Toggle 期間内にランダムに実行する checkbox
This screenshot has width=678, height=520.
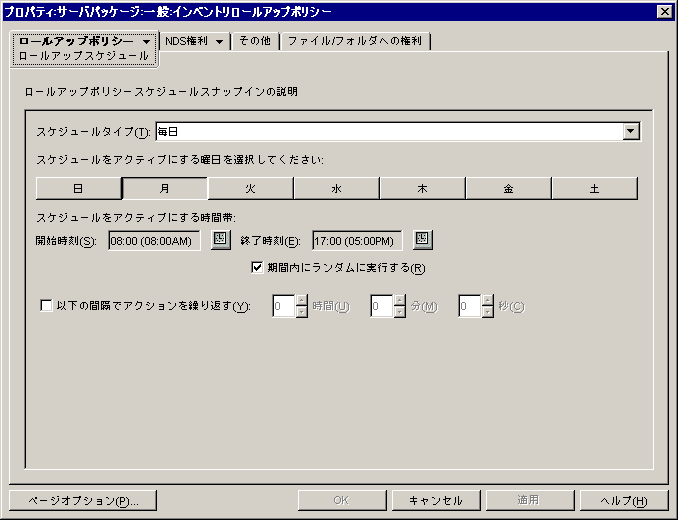click(257, 268)
